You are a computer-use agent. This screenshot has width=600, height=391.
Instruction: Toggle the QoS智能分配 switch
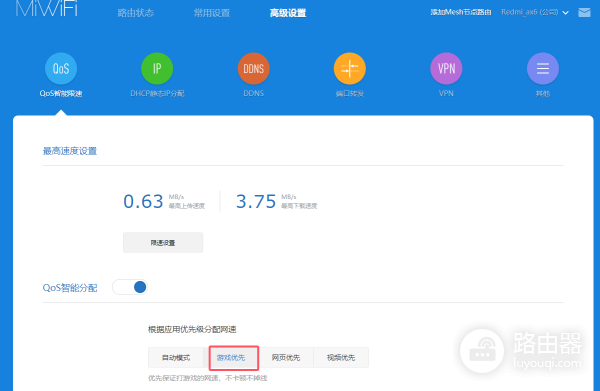(130, 287)
